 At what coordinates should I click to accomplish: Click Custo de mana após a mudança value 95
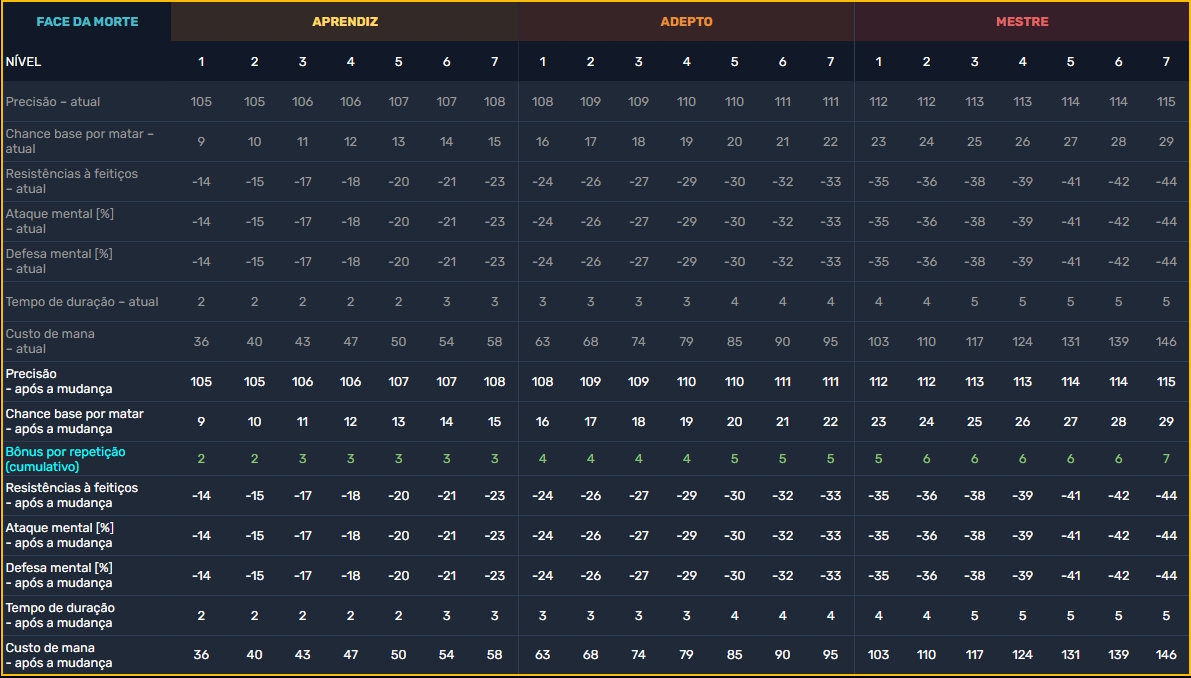[830, 655]
